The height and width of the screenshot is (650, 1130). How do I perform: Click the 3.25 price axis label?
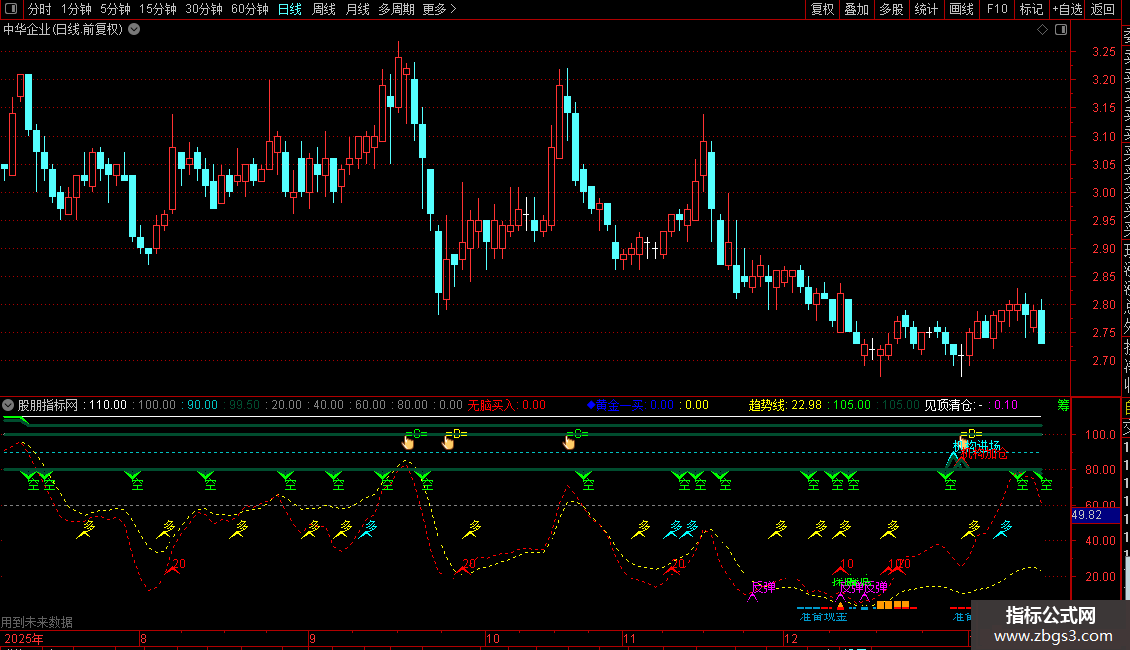point(1103,52)
